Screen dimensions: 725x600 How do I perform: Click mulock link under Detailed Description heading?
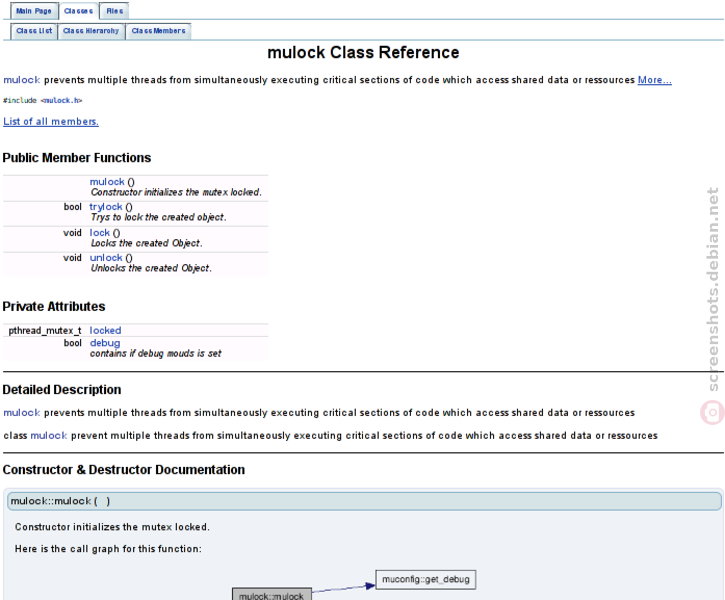(22, 413)
